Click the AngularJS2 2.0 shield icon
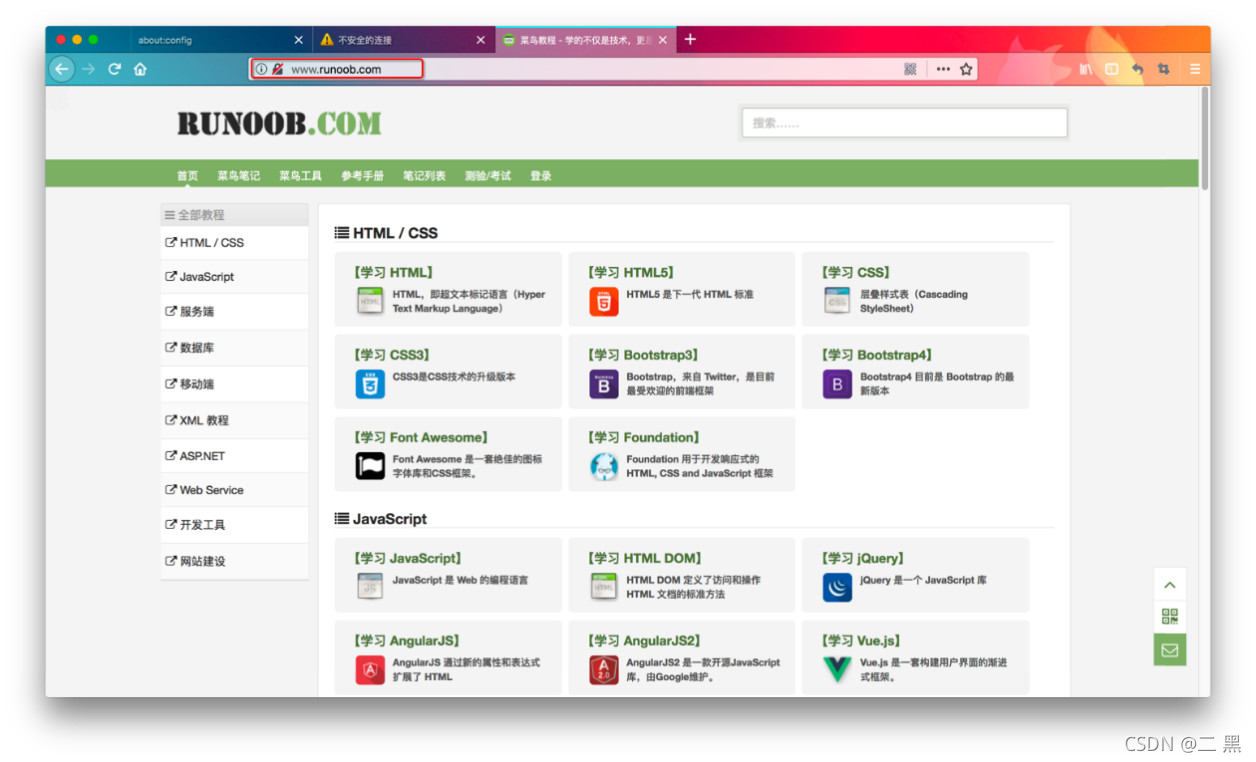1256x762 pixels. click(x=604, y=670)
